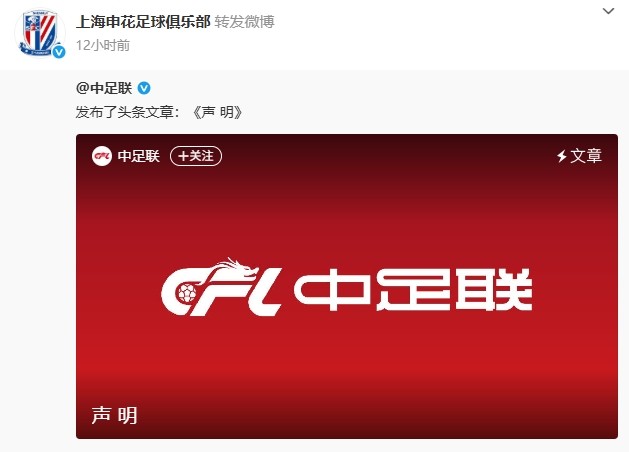Open the 《声 明》 headline article link
This screenshot has height=452, width=629.
coord(217,112)
